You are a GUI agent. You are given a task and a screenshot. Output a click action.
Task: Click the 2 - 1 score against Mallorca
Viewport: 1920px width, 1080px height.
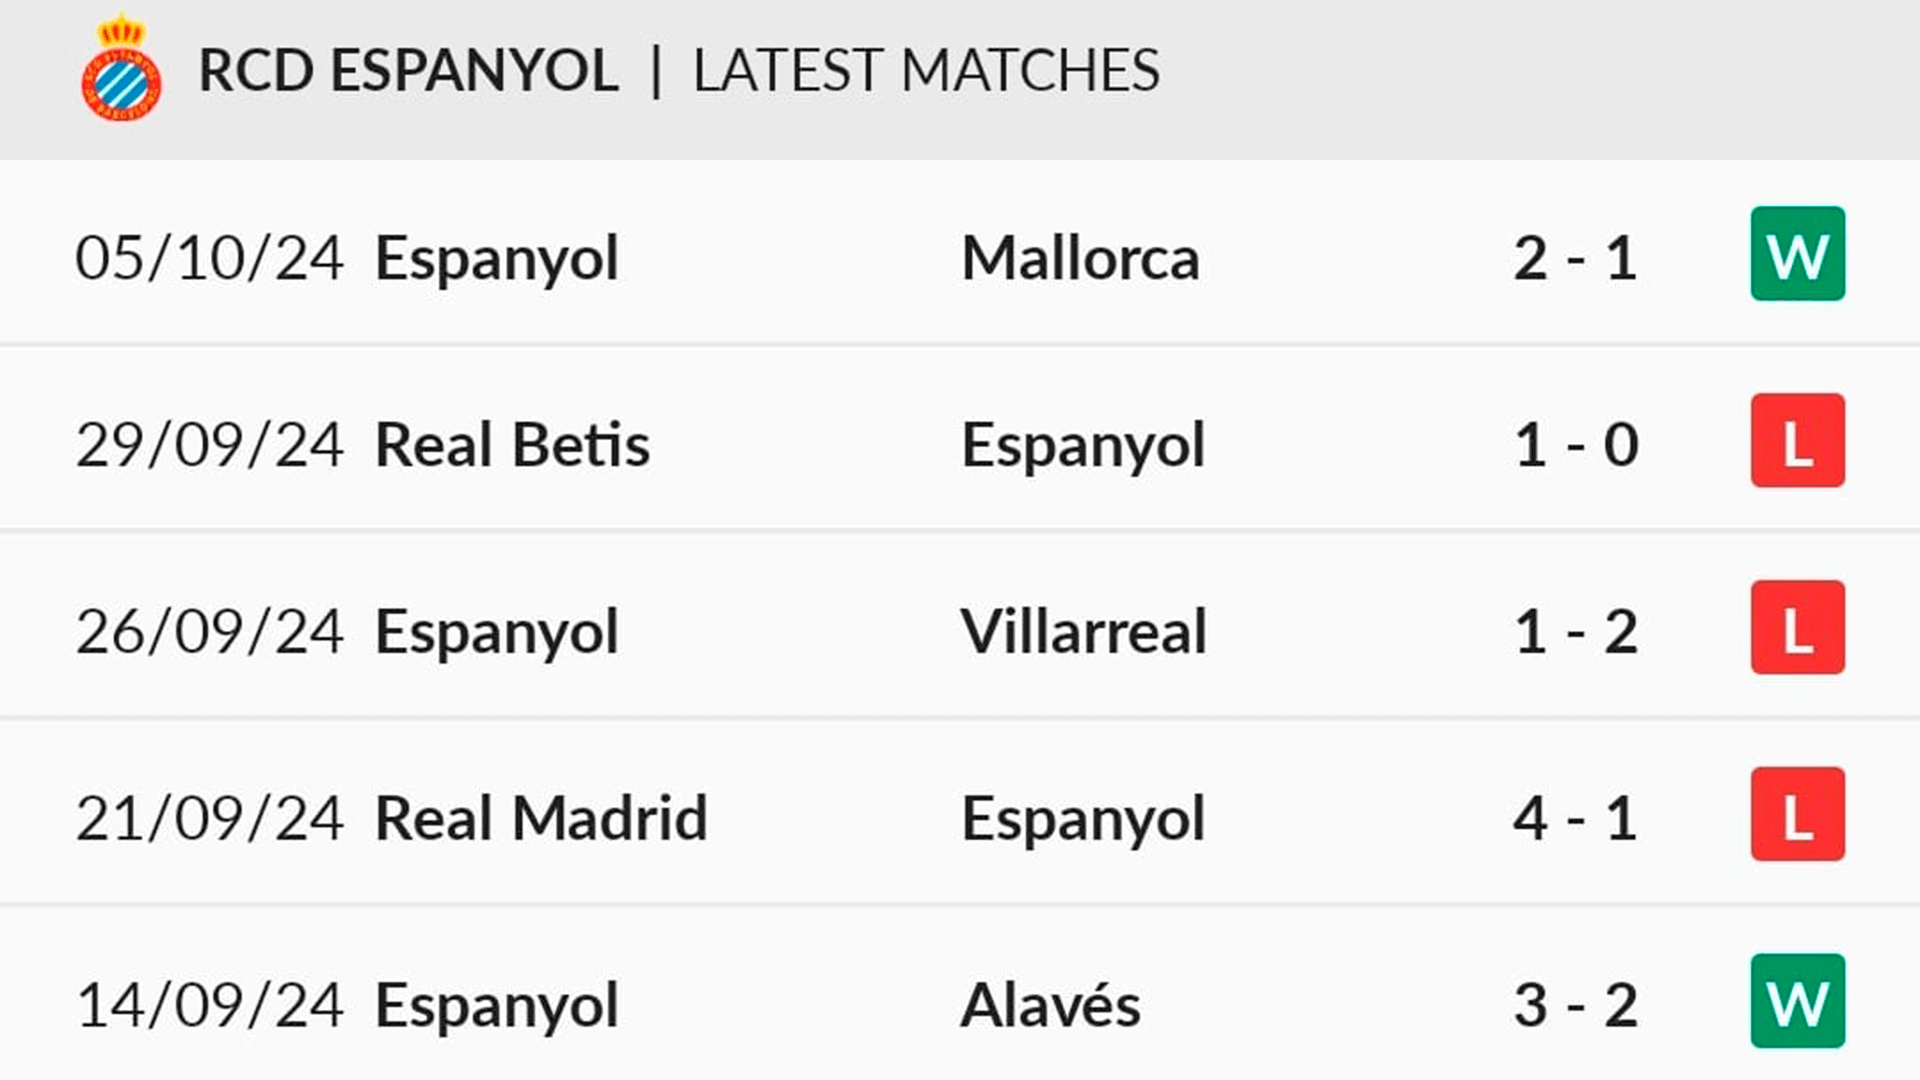click(1575, 259)
